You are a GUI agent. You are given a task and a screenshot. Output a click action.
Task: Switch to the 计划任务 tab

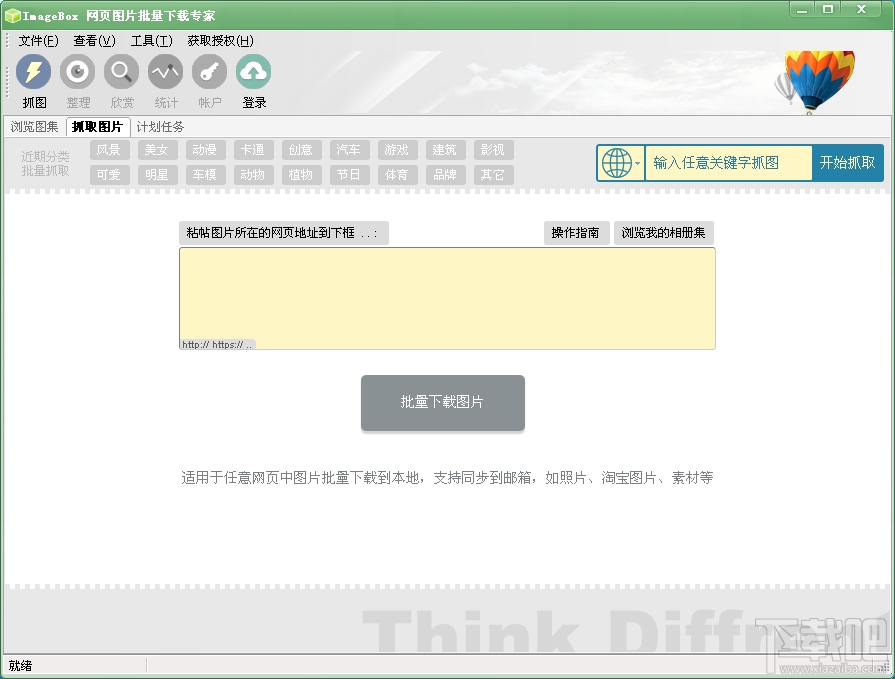tap(160, 127)
